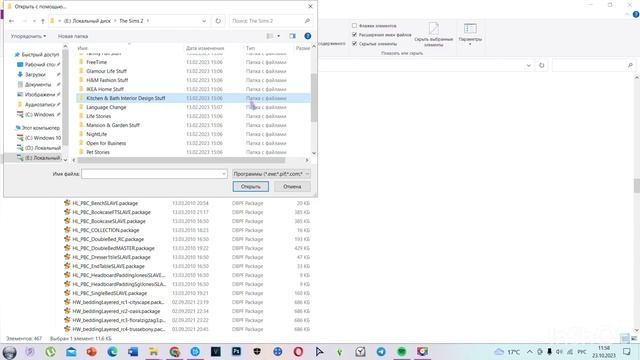Click (E:) Local disk breadcrumb segment
This screenshot has width=640, height=360.
click(x=87, y=21)
